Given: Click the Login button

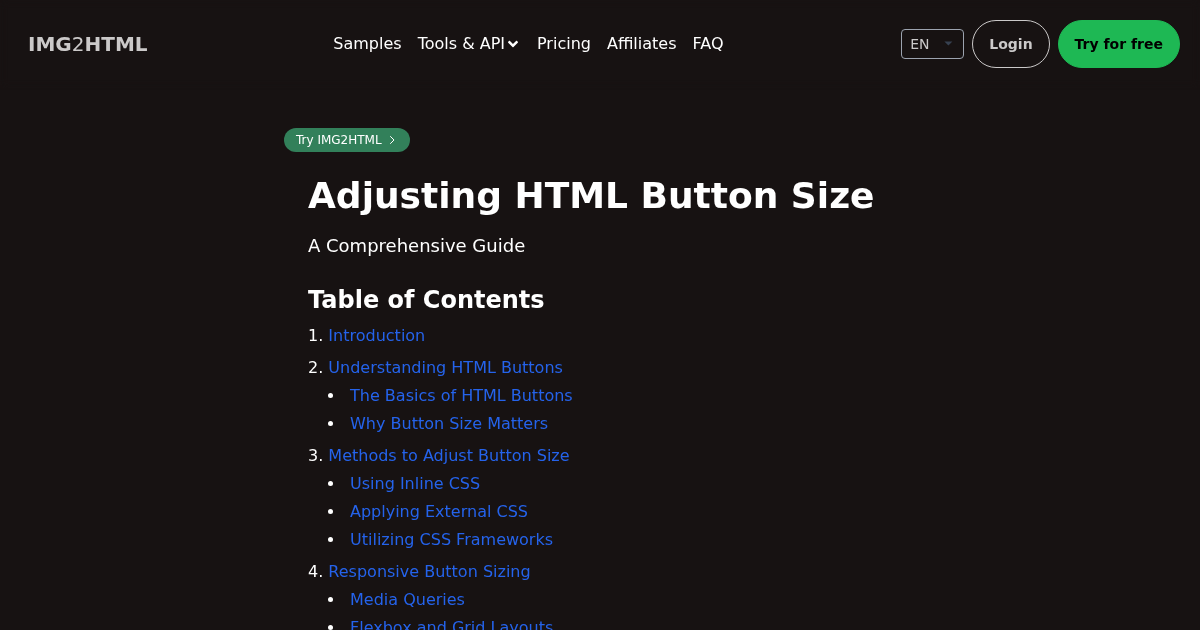Looking at the screenshot, I should [1010, 44].
